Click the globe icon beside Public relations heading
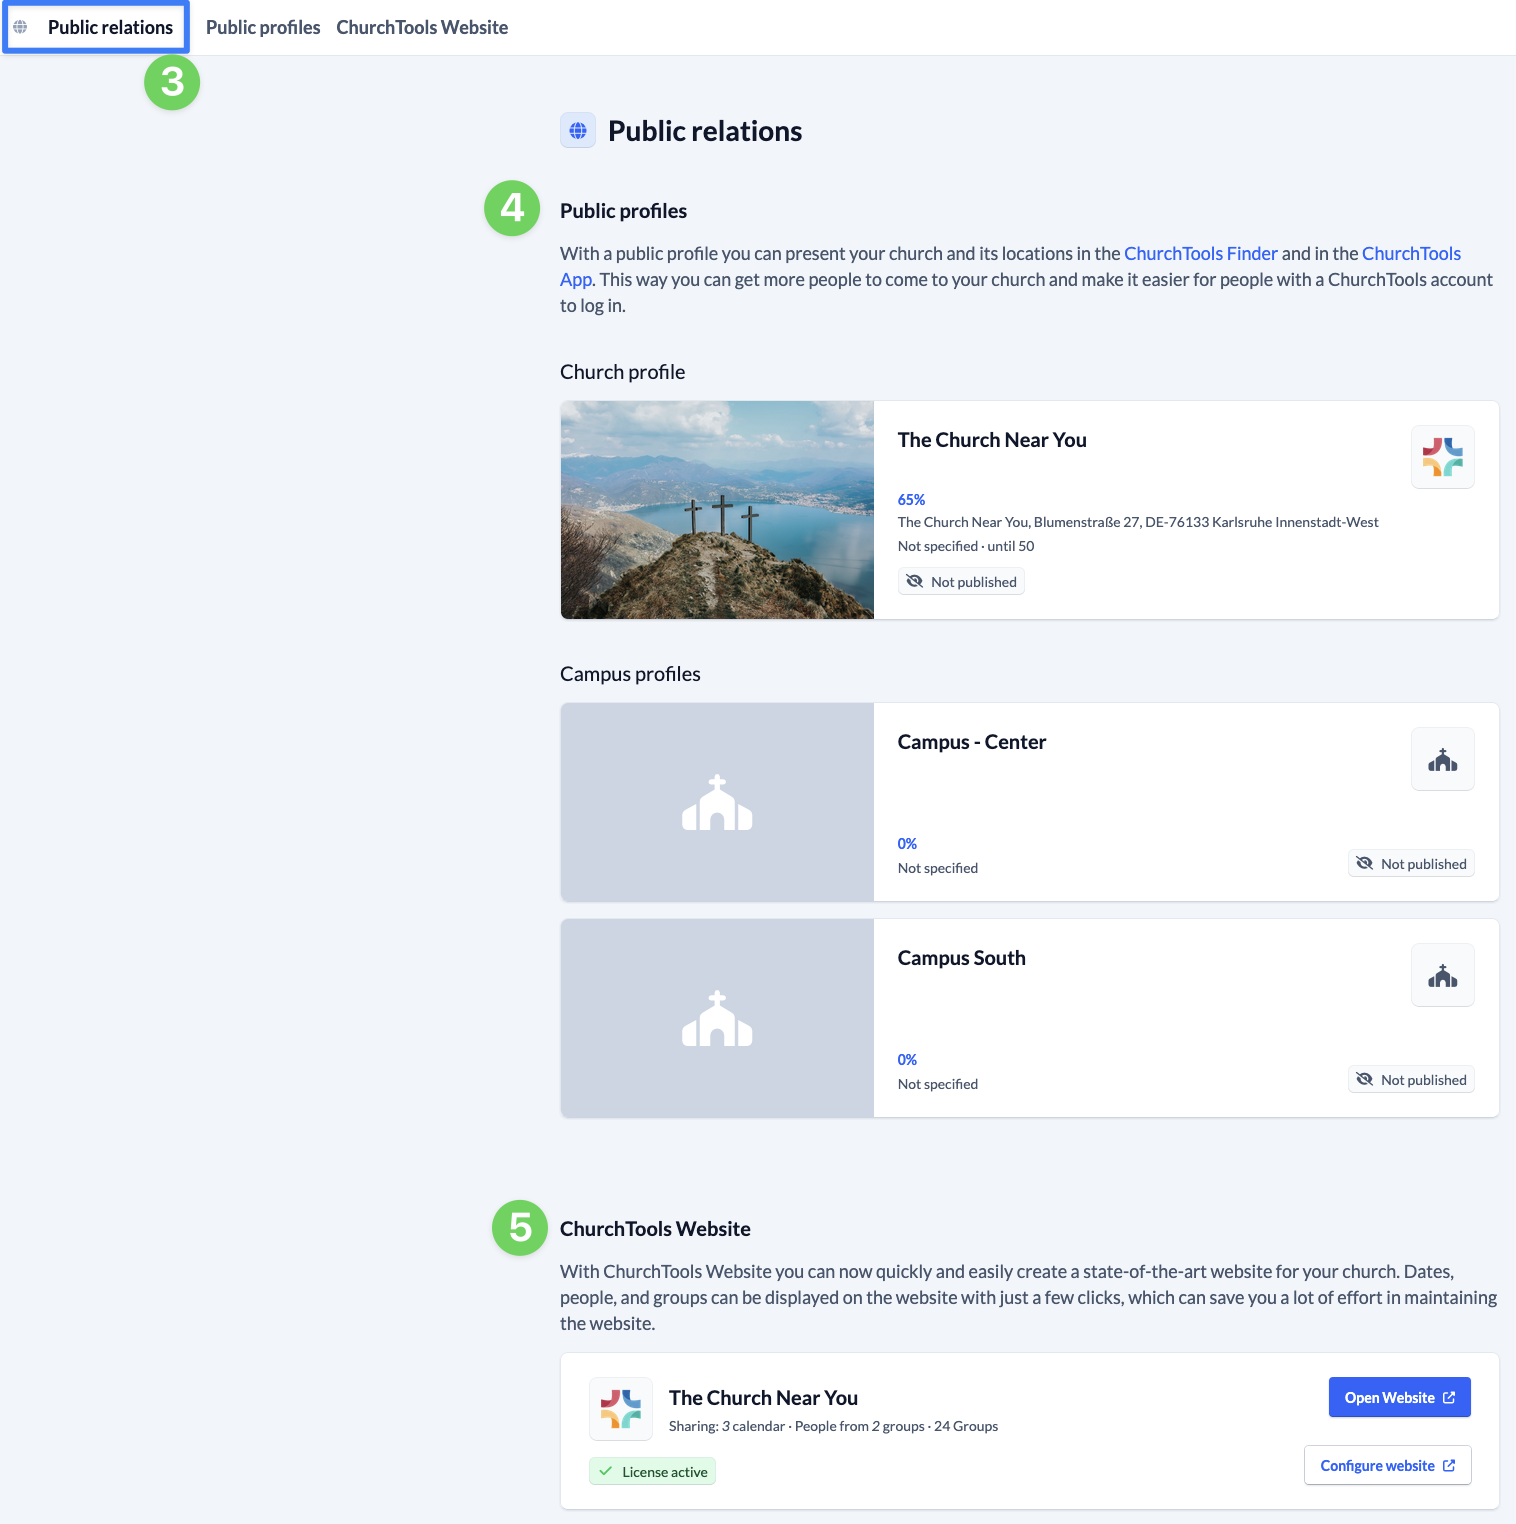The image size is (1516, 1524). [x=578, y=131]
